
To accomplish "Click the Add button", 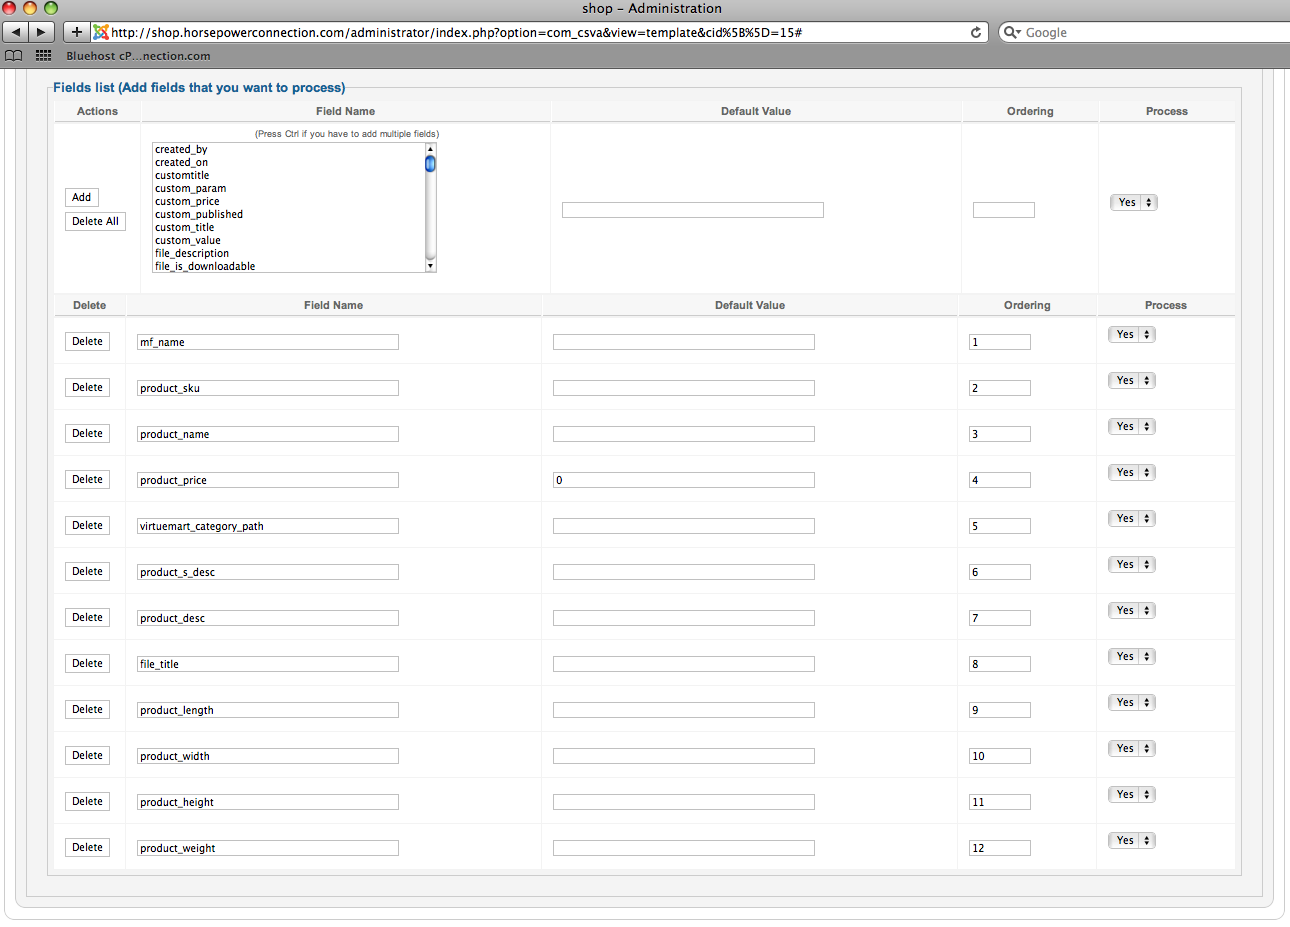I will coord(82,198).
